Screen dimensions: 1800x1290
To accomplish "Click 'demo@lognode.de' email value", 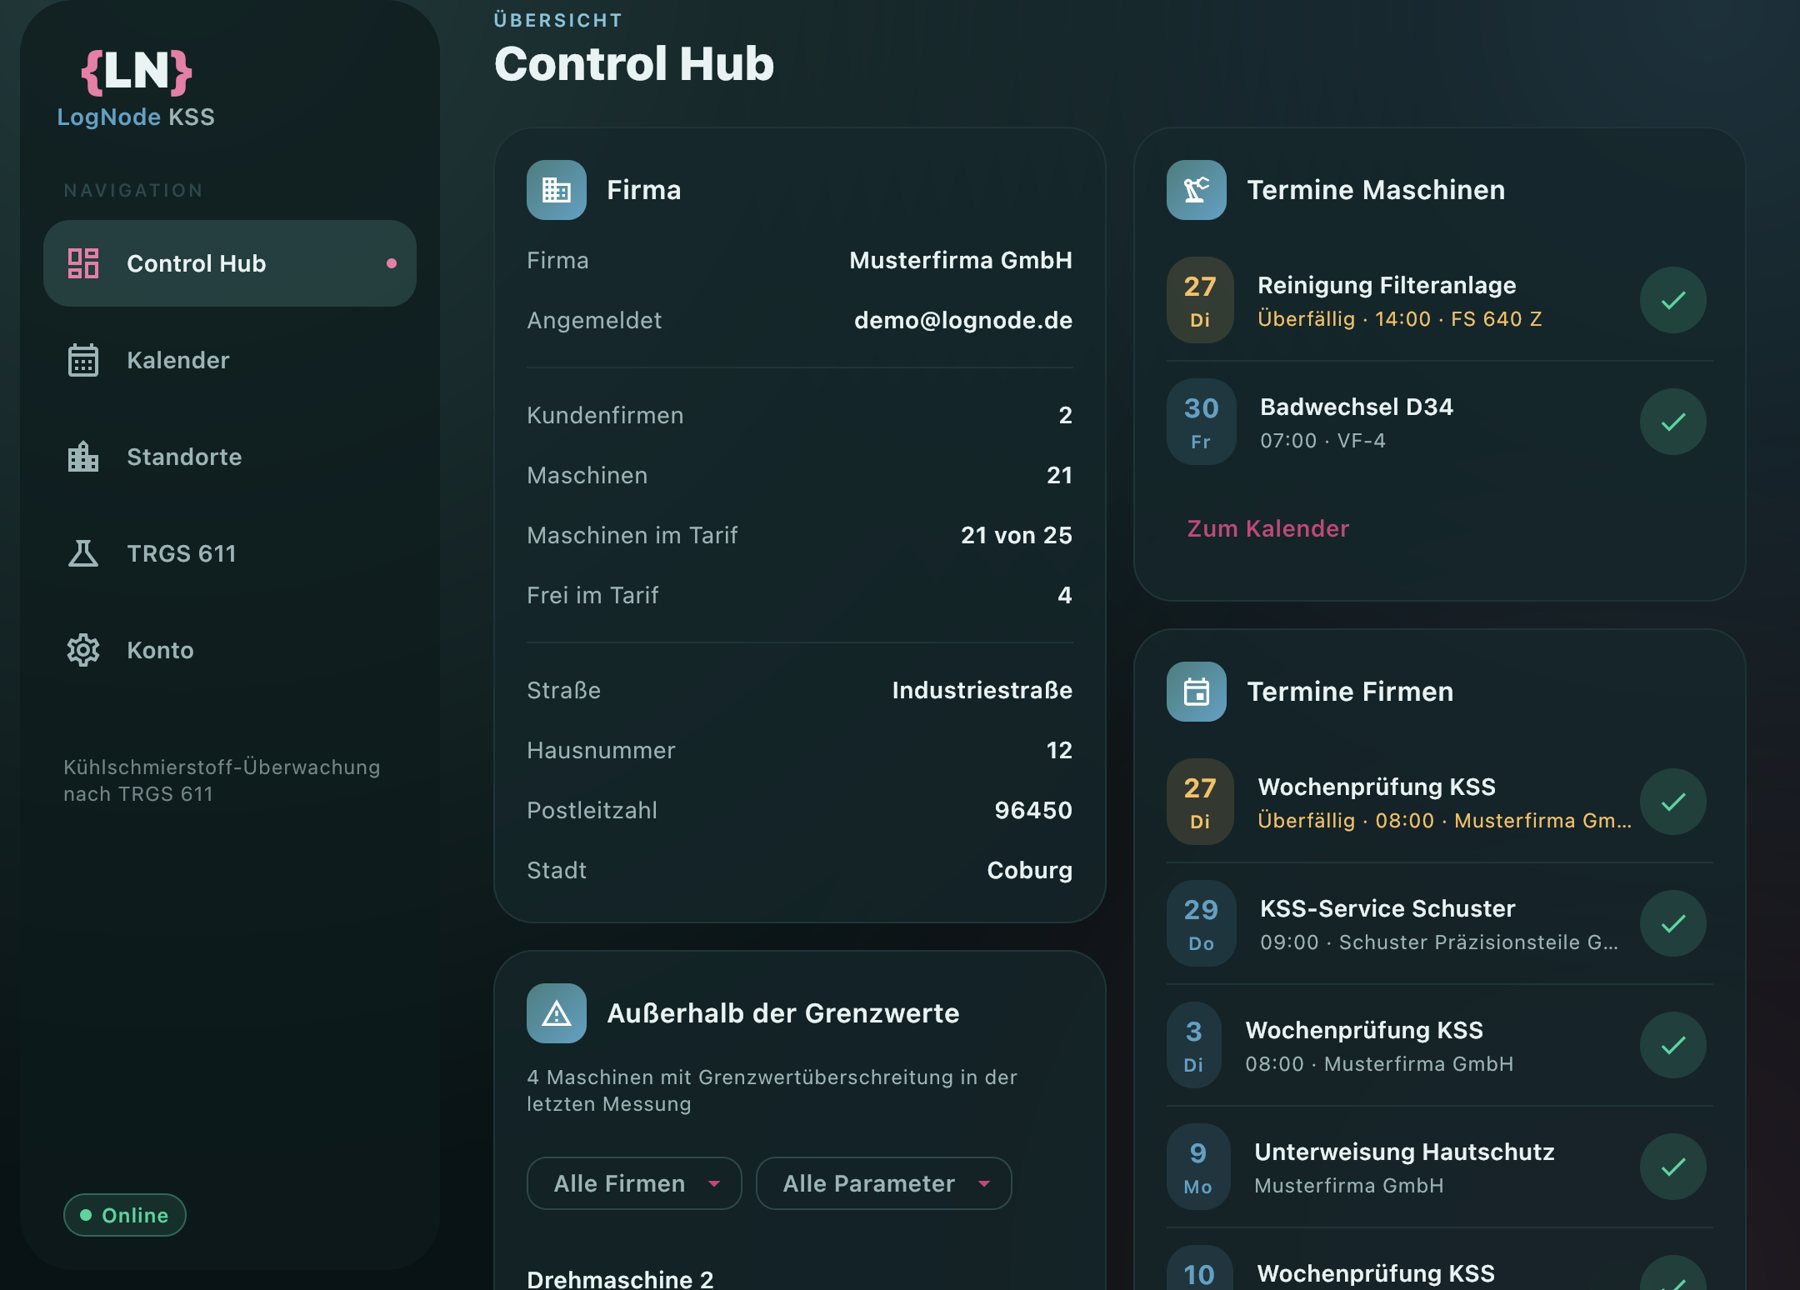I will [x=963, y=320].
